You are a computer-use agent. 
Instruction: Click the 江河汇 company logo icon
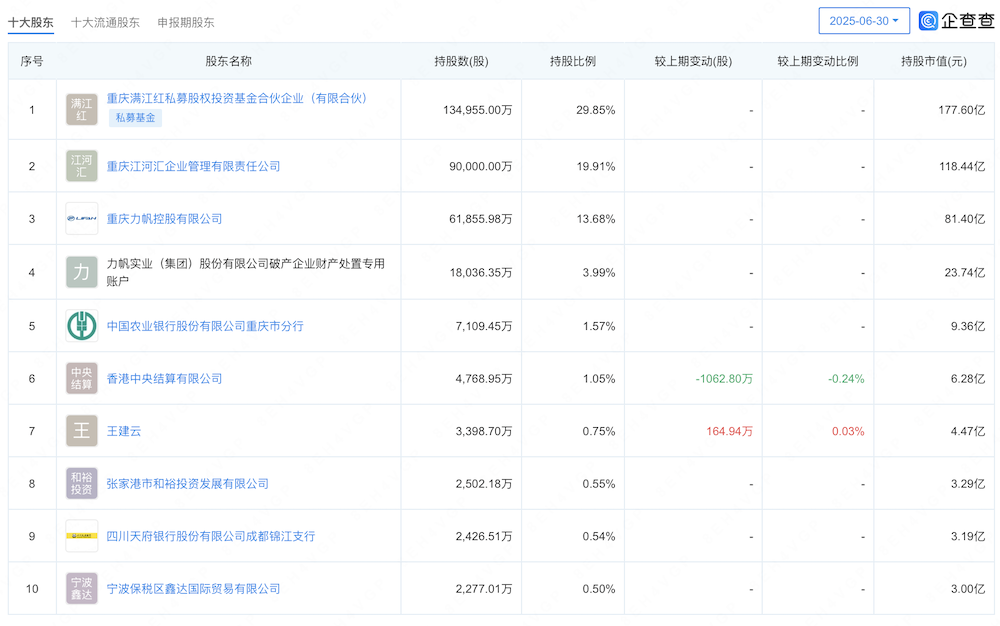pyautogui.click(x=81, y=165)
